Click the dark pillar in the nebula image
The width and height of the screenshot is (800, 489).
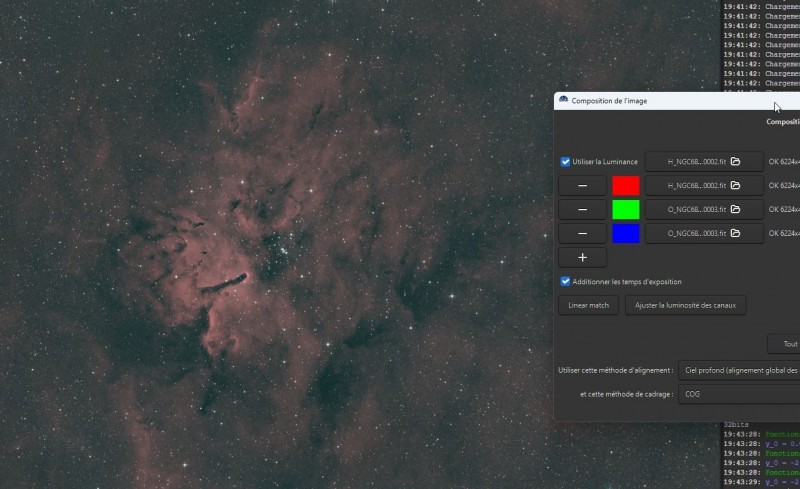coord(223,283)
